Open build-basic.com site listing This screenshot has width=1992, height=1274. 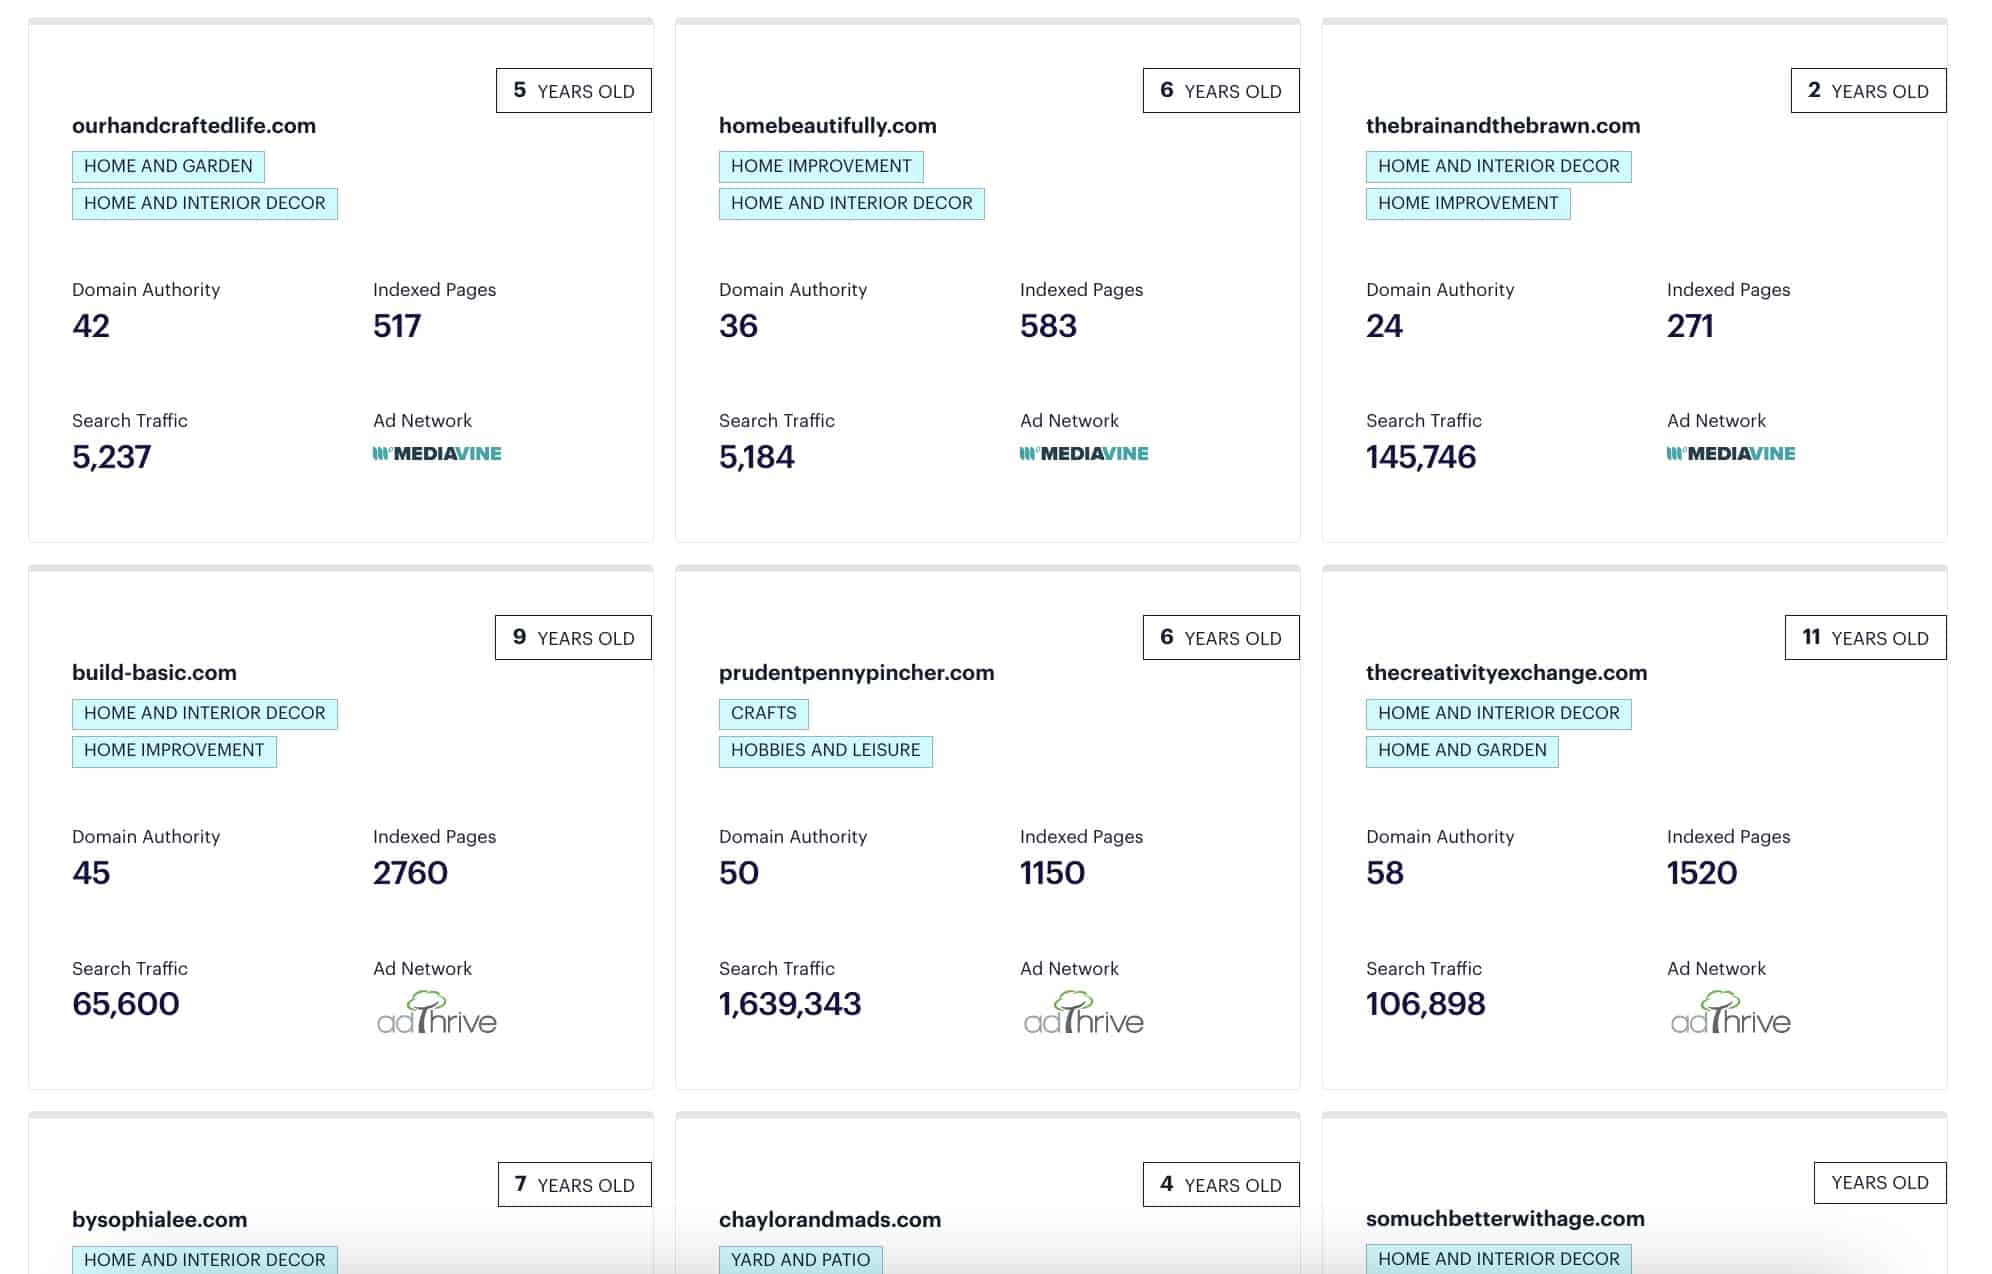(154, 673)
